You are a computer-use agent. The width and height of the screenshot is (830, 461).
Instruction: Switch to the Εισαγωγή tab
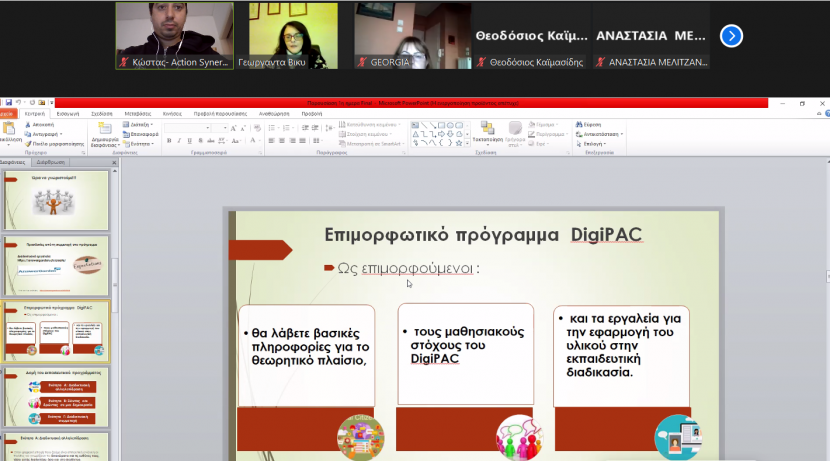pos(68,114)
